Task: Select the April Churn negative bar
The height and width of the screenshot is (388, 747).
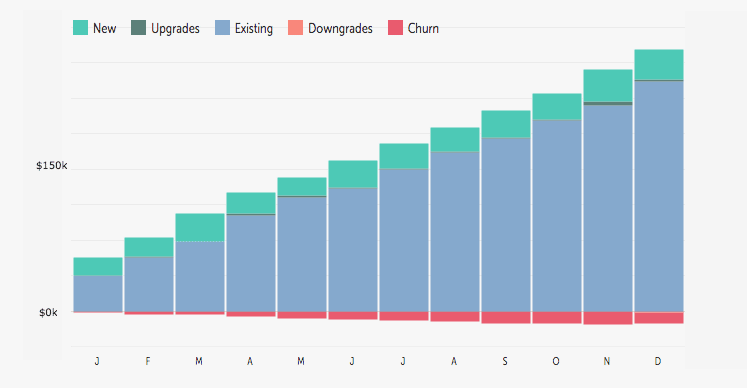Action: click(x=251, y=314)
